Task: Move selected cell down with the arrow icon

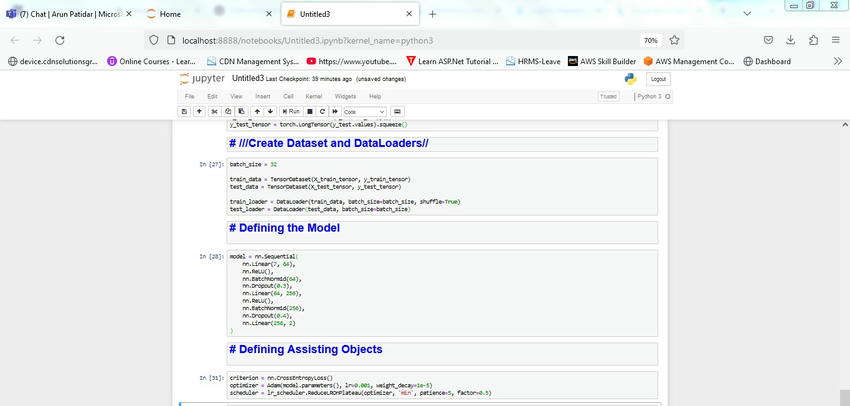Action: [x=271, y=111]
